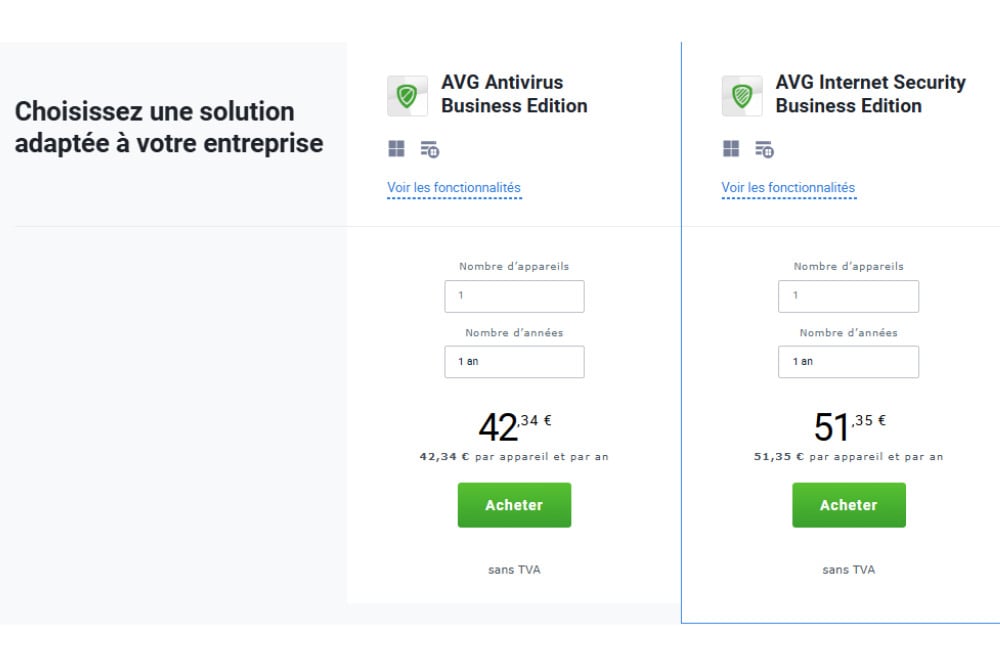Open Voir les fonctionnalités for Internet Security
Screen dimensions: 1000x667
pos(788,188)
